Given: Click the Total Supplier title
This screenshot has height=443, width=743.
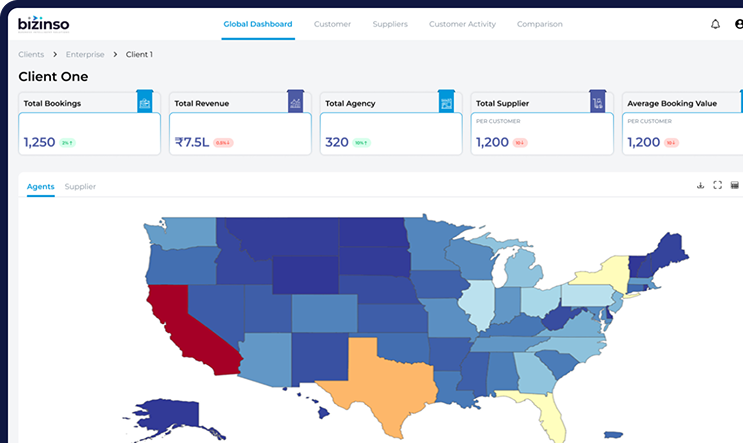Looking at the screenshot, I should point(502,103).
